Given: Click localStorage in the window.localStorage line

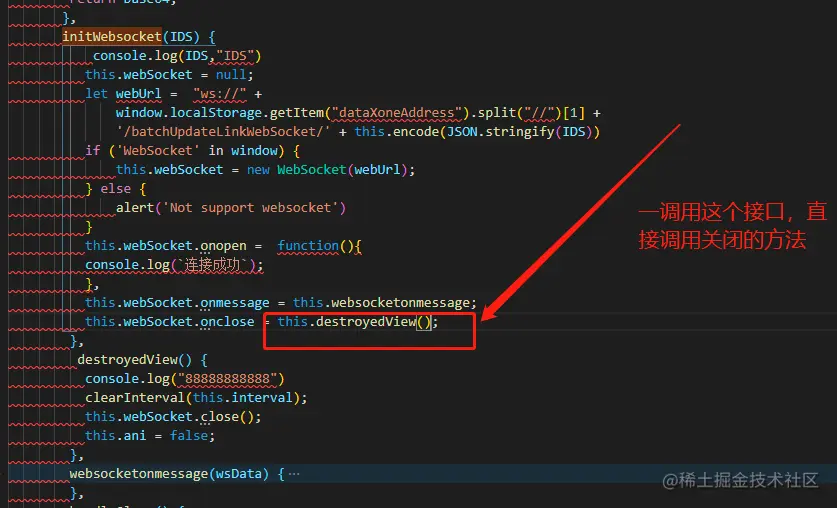Looking at the screenshot, I should pos(217,113).
